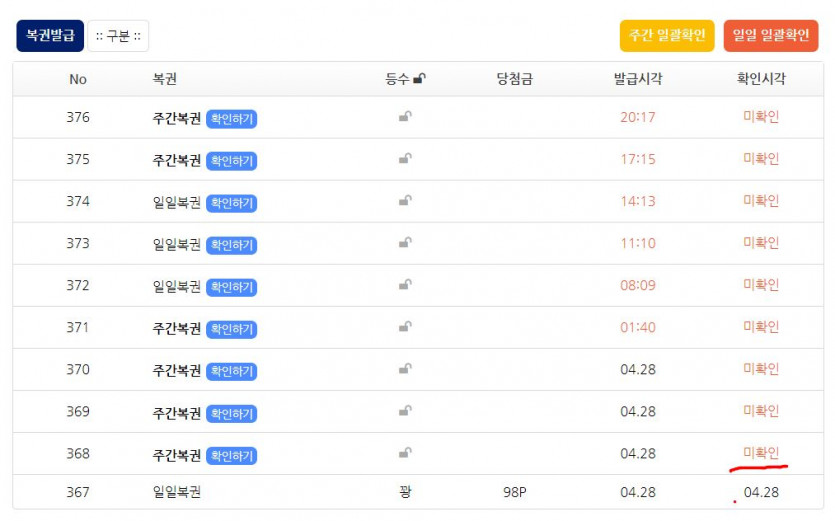The image size is (835, 521).
Task: Select the 일일복권 row number 367
Action: pyautogui.click(x=78, y=492)
